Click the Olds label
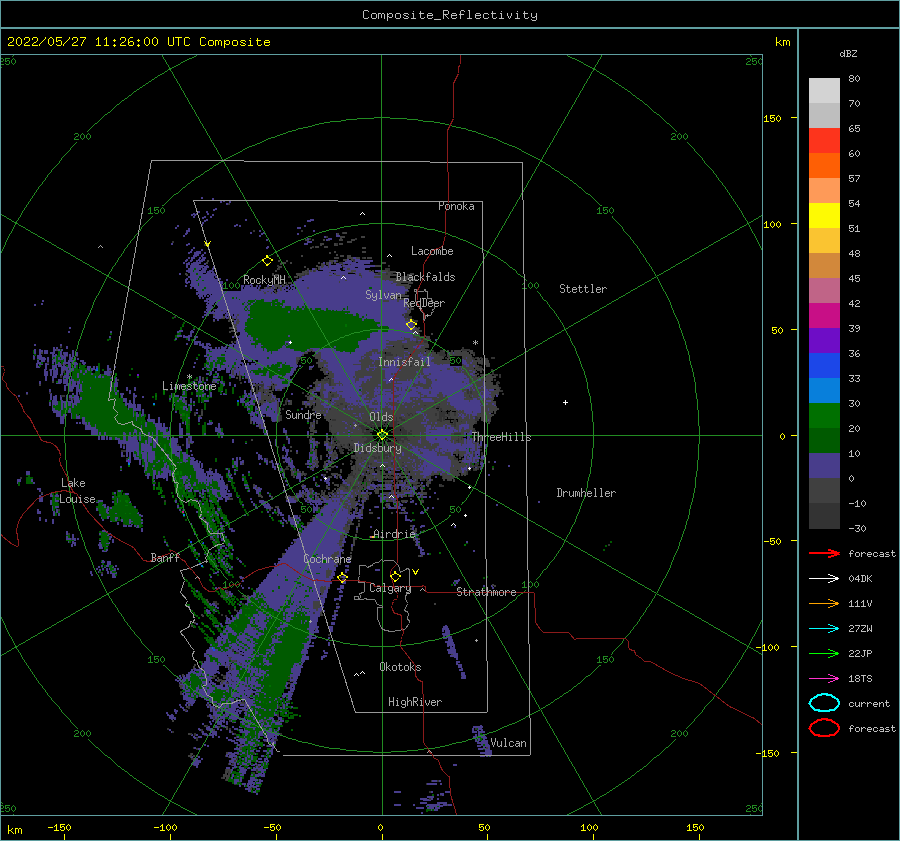900x841 pixels. [x=381, y=417]
